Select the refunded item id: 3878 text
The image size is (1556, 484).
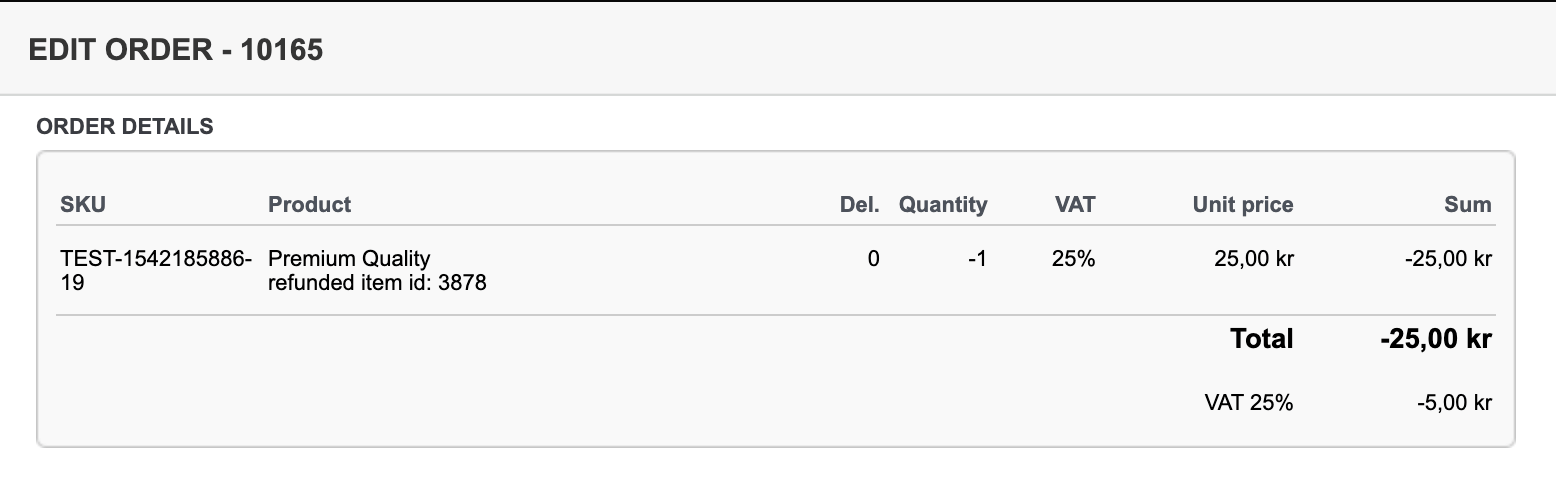[377, 283]
